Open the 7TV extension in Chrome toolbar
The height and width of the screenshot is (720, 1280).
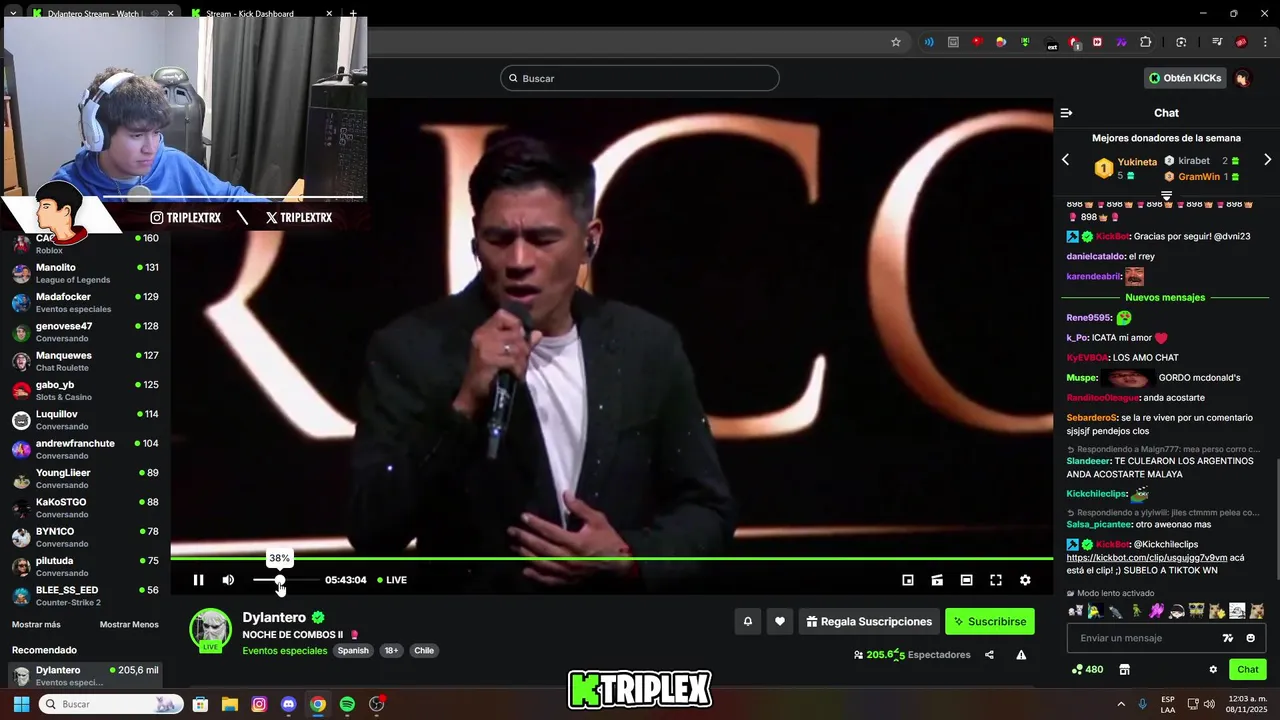coord(1121,42)
